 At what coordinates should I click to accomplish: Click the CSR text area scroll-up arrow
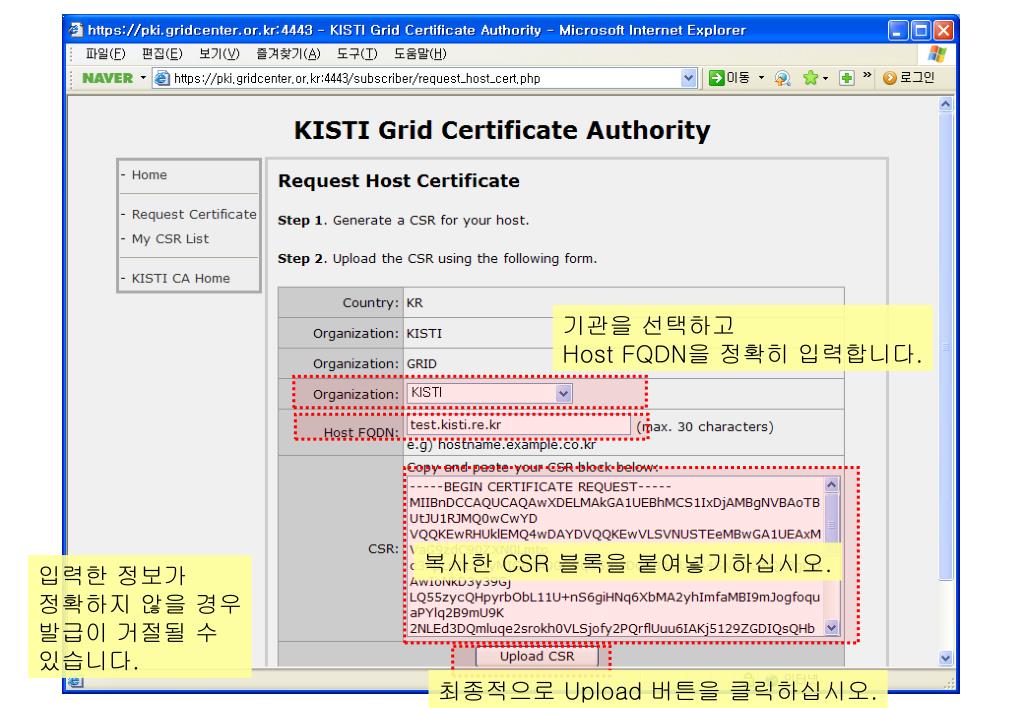(x=831, y=485)
